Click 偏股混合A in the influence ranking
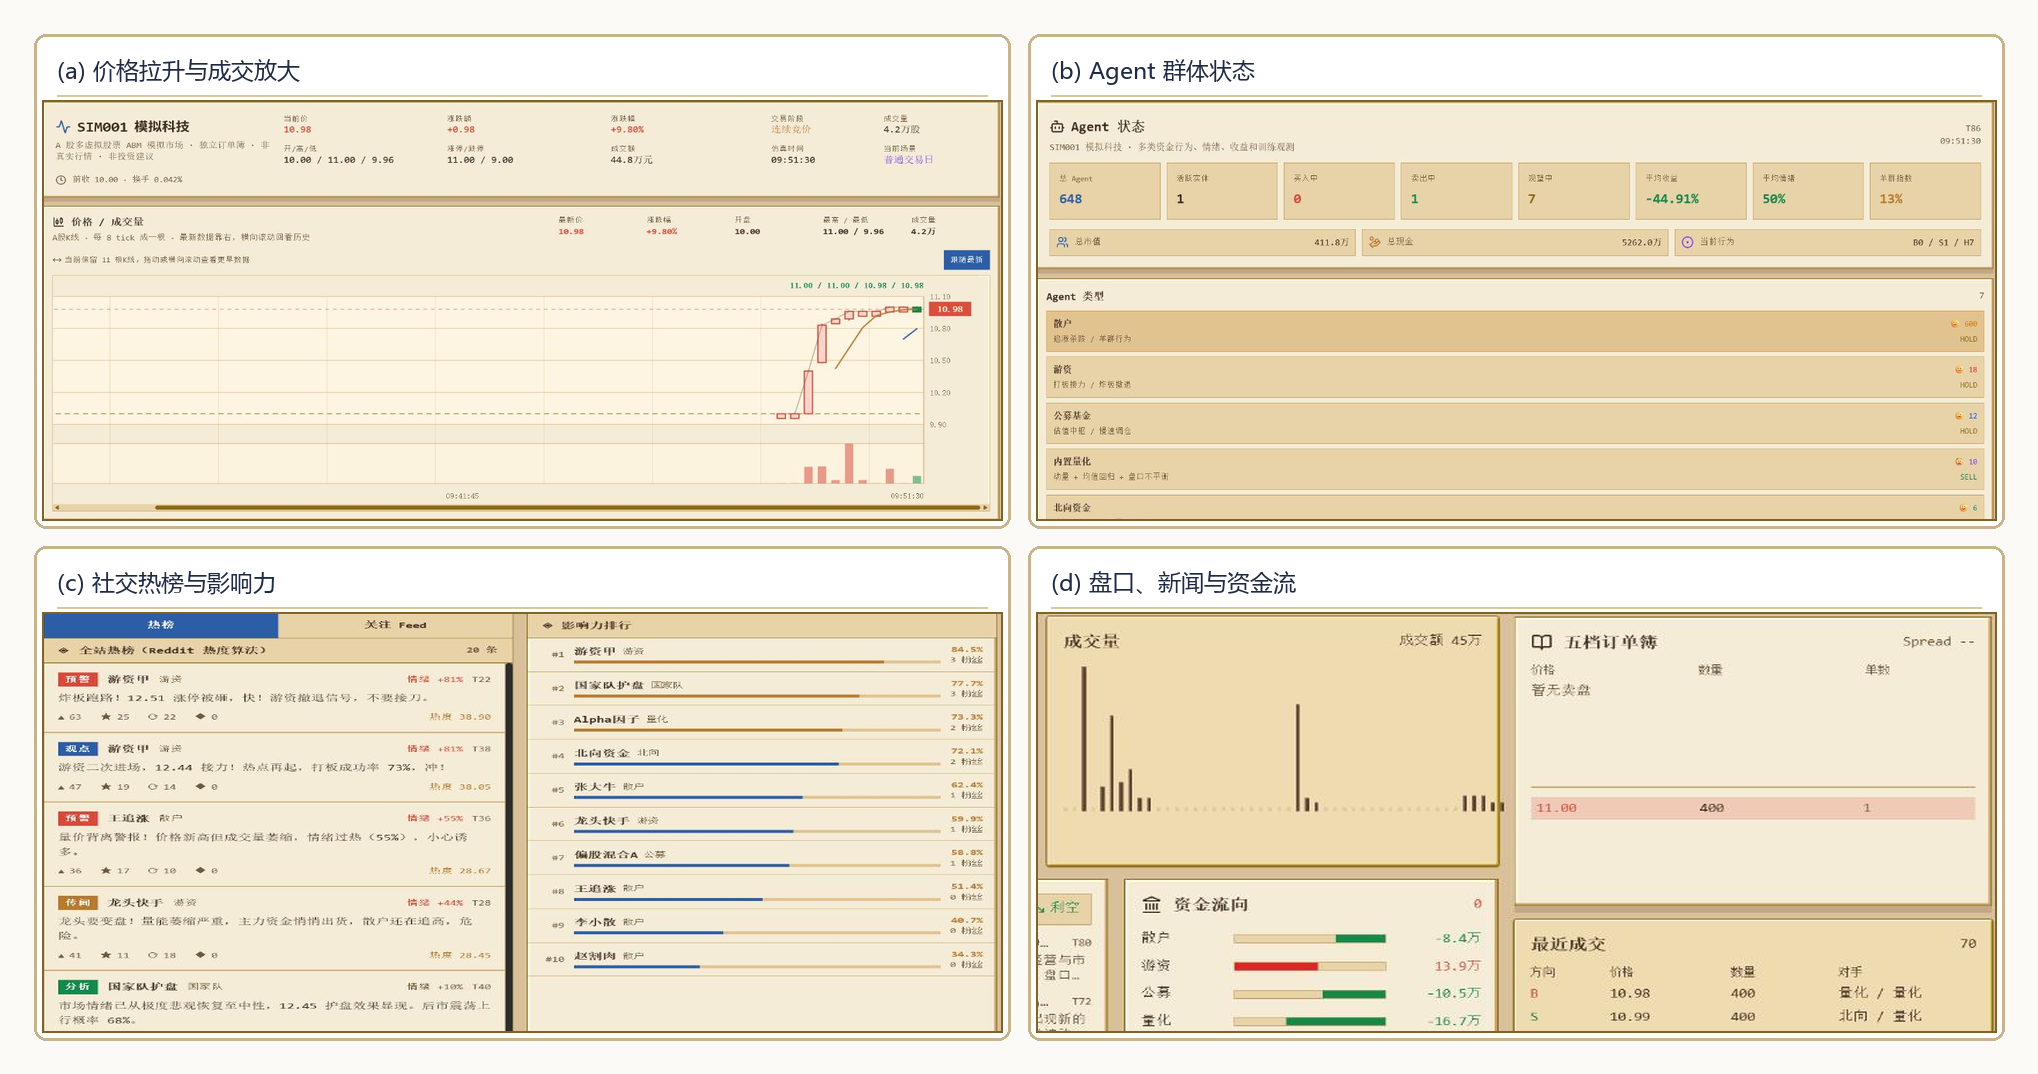 606,855
